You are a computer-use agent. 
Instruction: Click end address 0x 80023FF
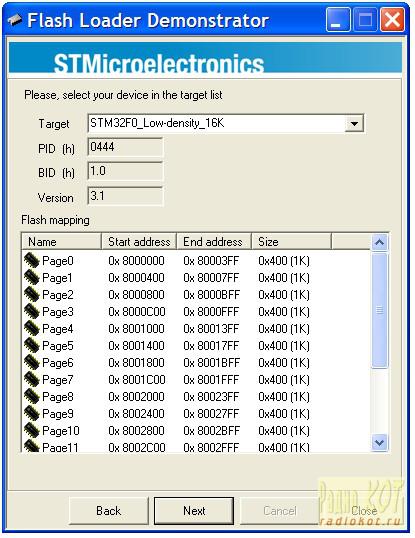pyautogui.click(x=211, y=397)
